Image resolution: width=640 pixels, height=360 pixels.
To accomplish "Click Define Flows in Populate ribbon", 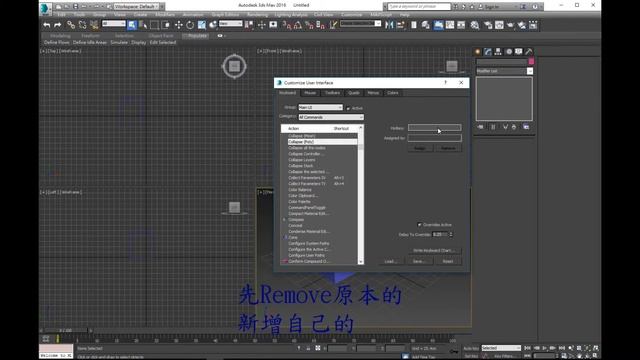I will pyautogui.click(x=56, y=42).
